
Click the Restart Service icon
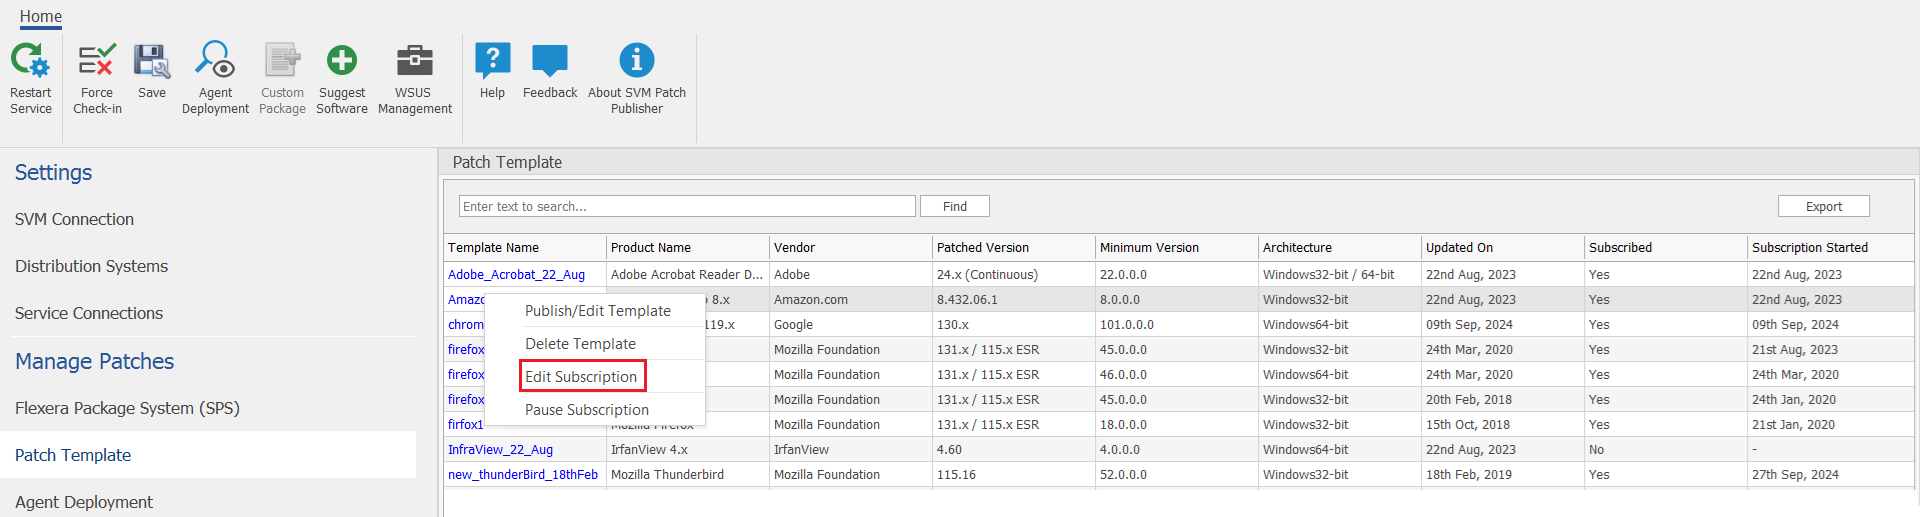pyautogui.click(x=30, y=62)
